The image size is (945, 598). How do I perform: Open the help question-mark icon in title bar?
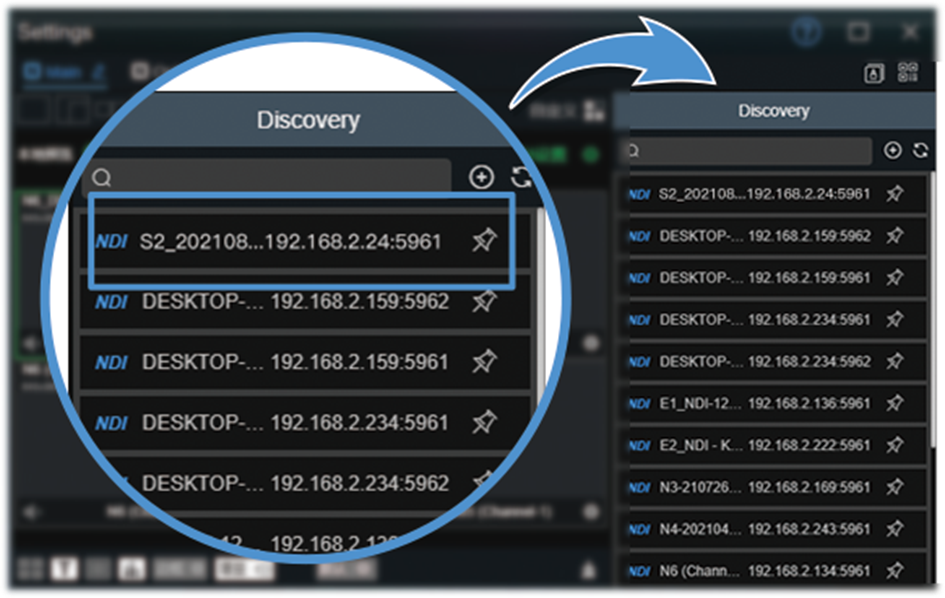click(806, 31)
